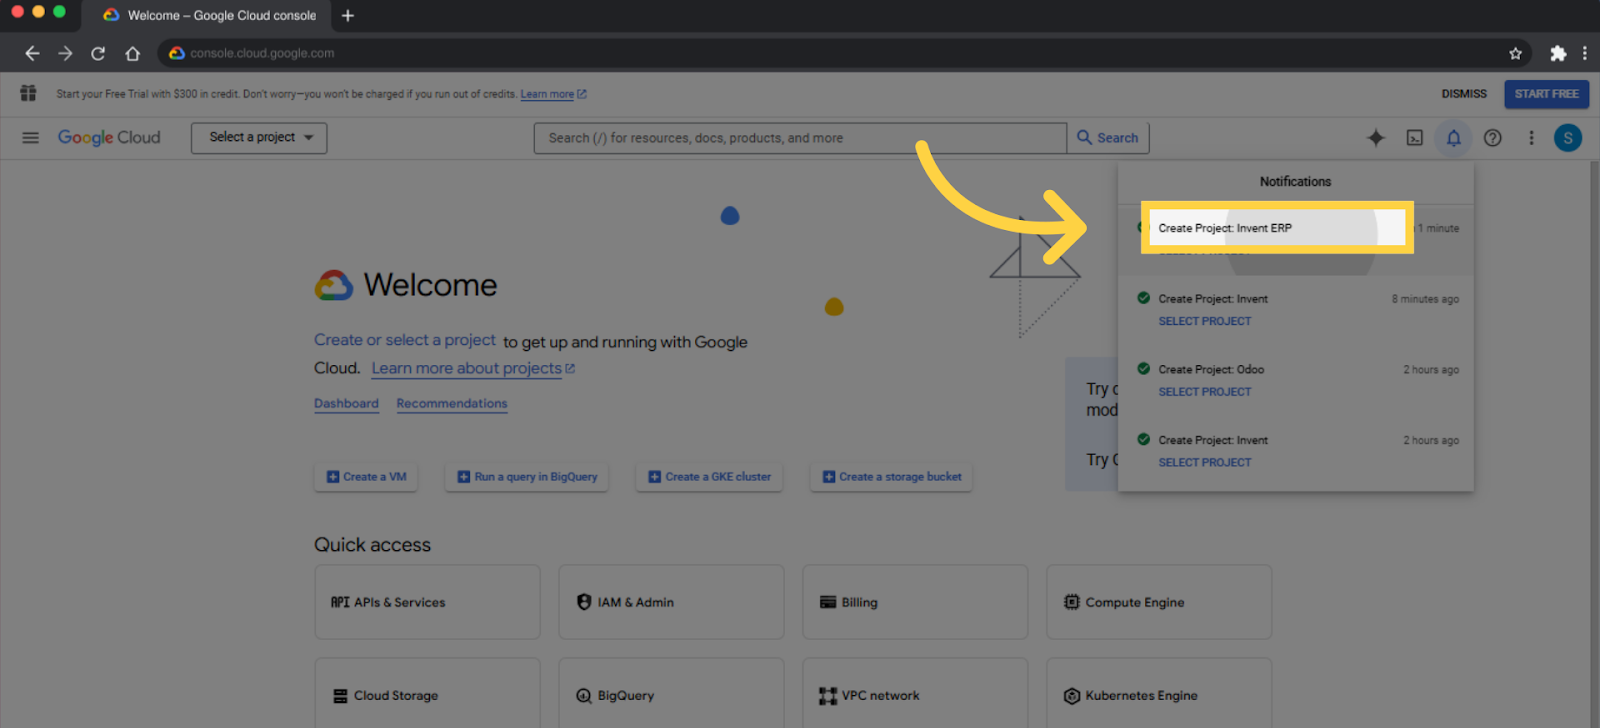Viewport: 1600px width, 728px height.
Task: Open APIs & Services quick access card
Action: coord(427,602)
